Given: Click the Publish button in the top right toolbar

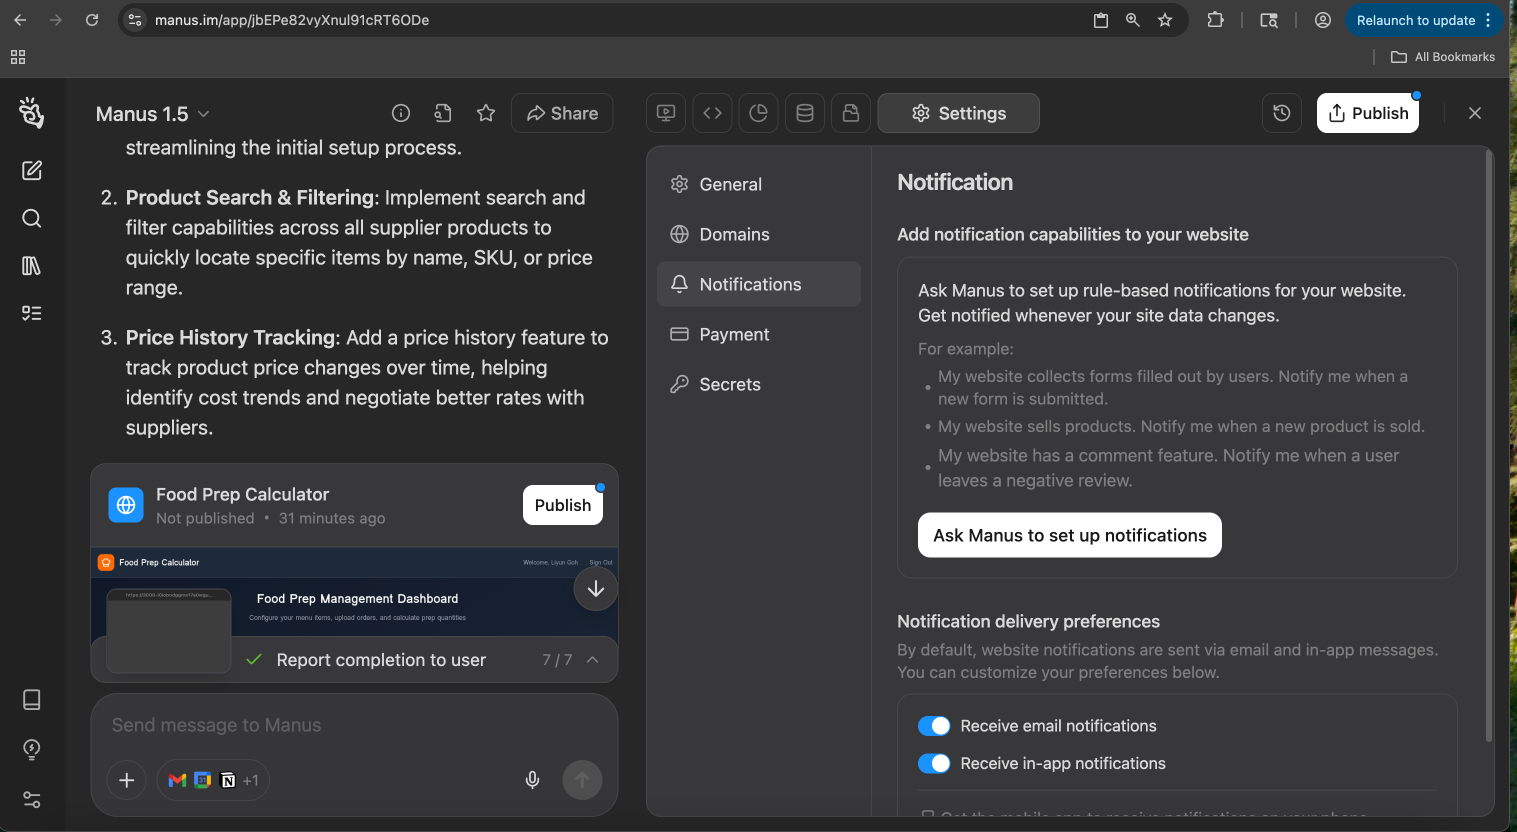Looking at the screenshot, I should 1368,113.
